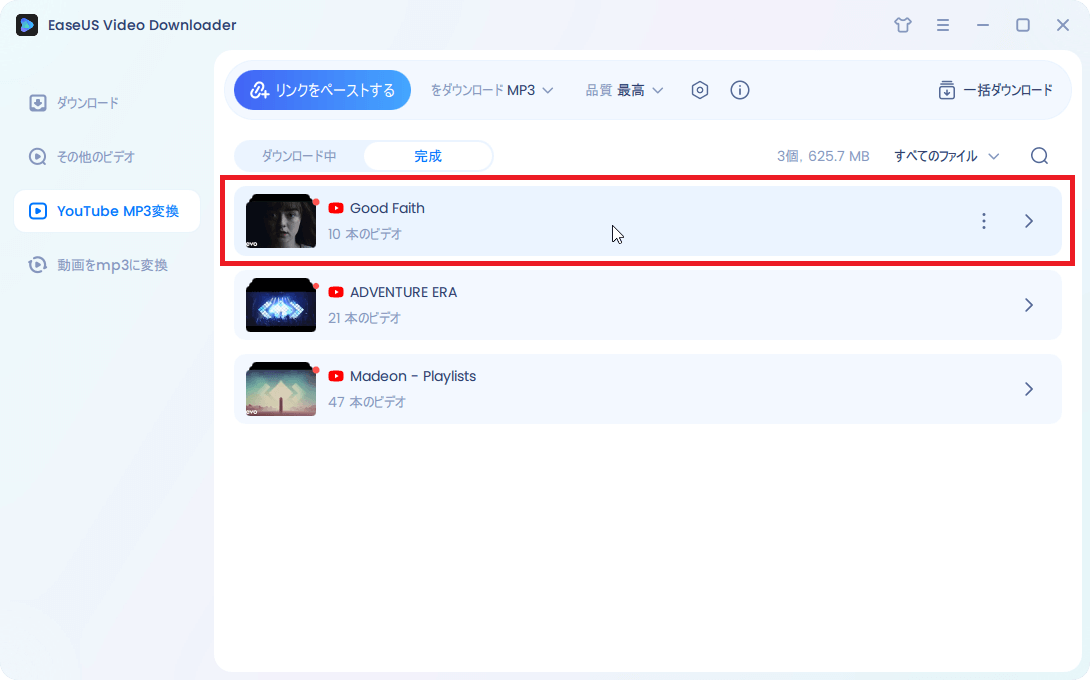
Task: Switch to the ダウンロード中 tab
Action: 299,156
